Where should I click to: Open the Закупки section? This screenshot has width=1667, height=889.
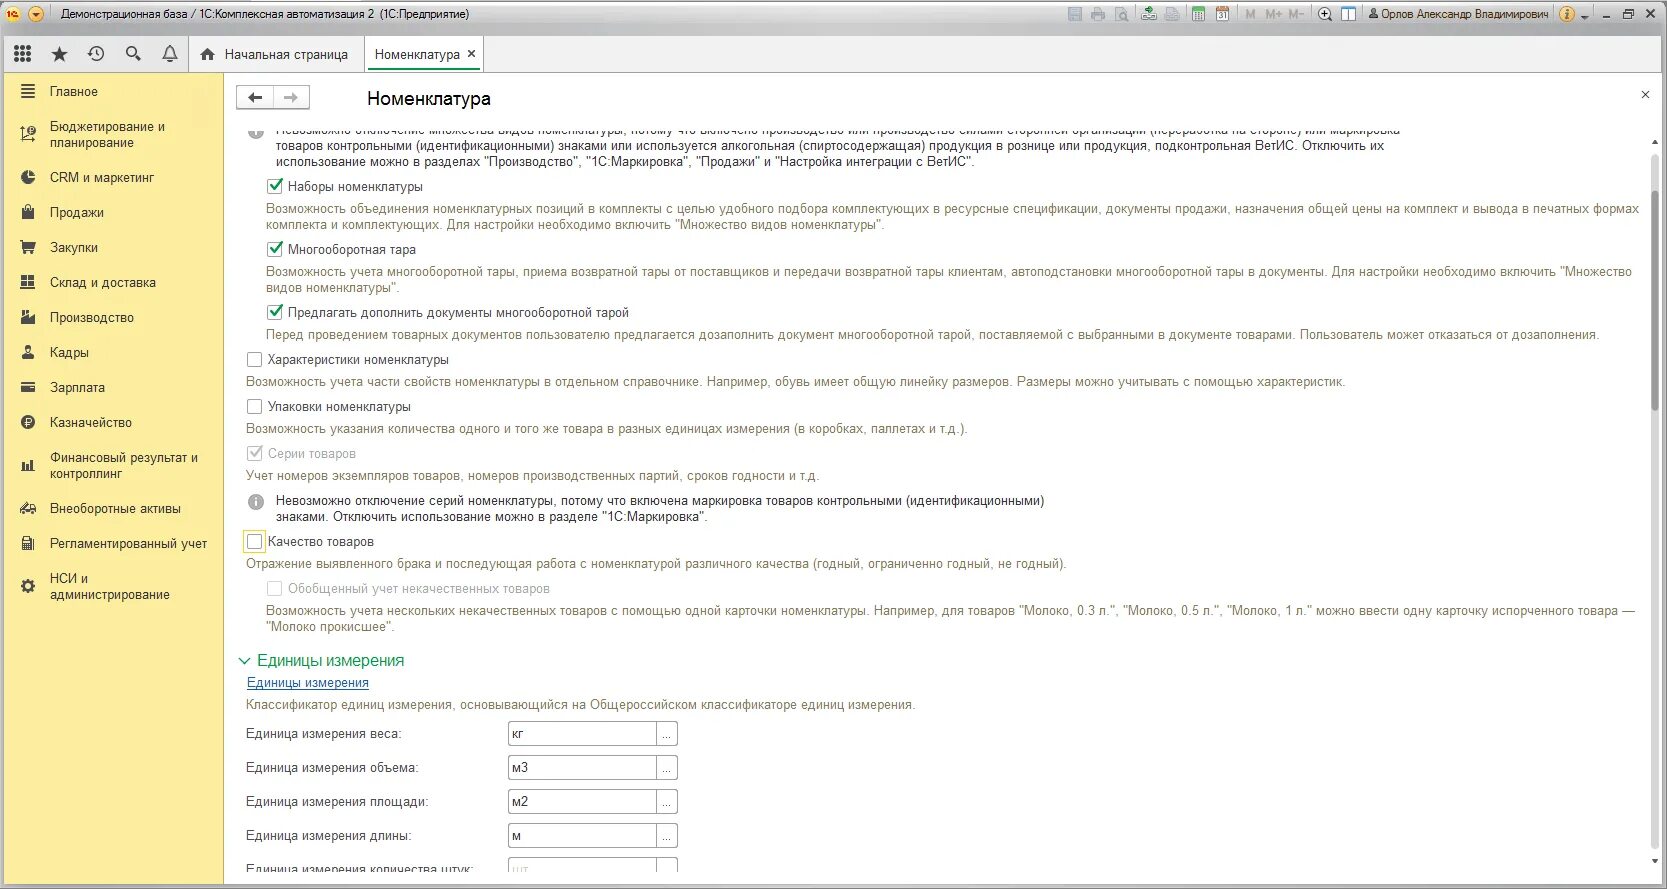[74, 247]
